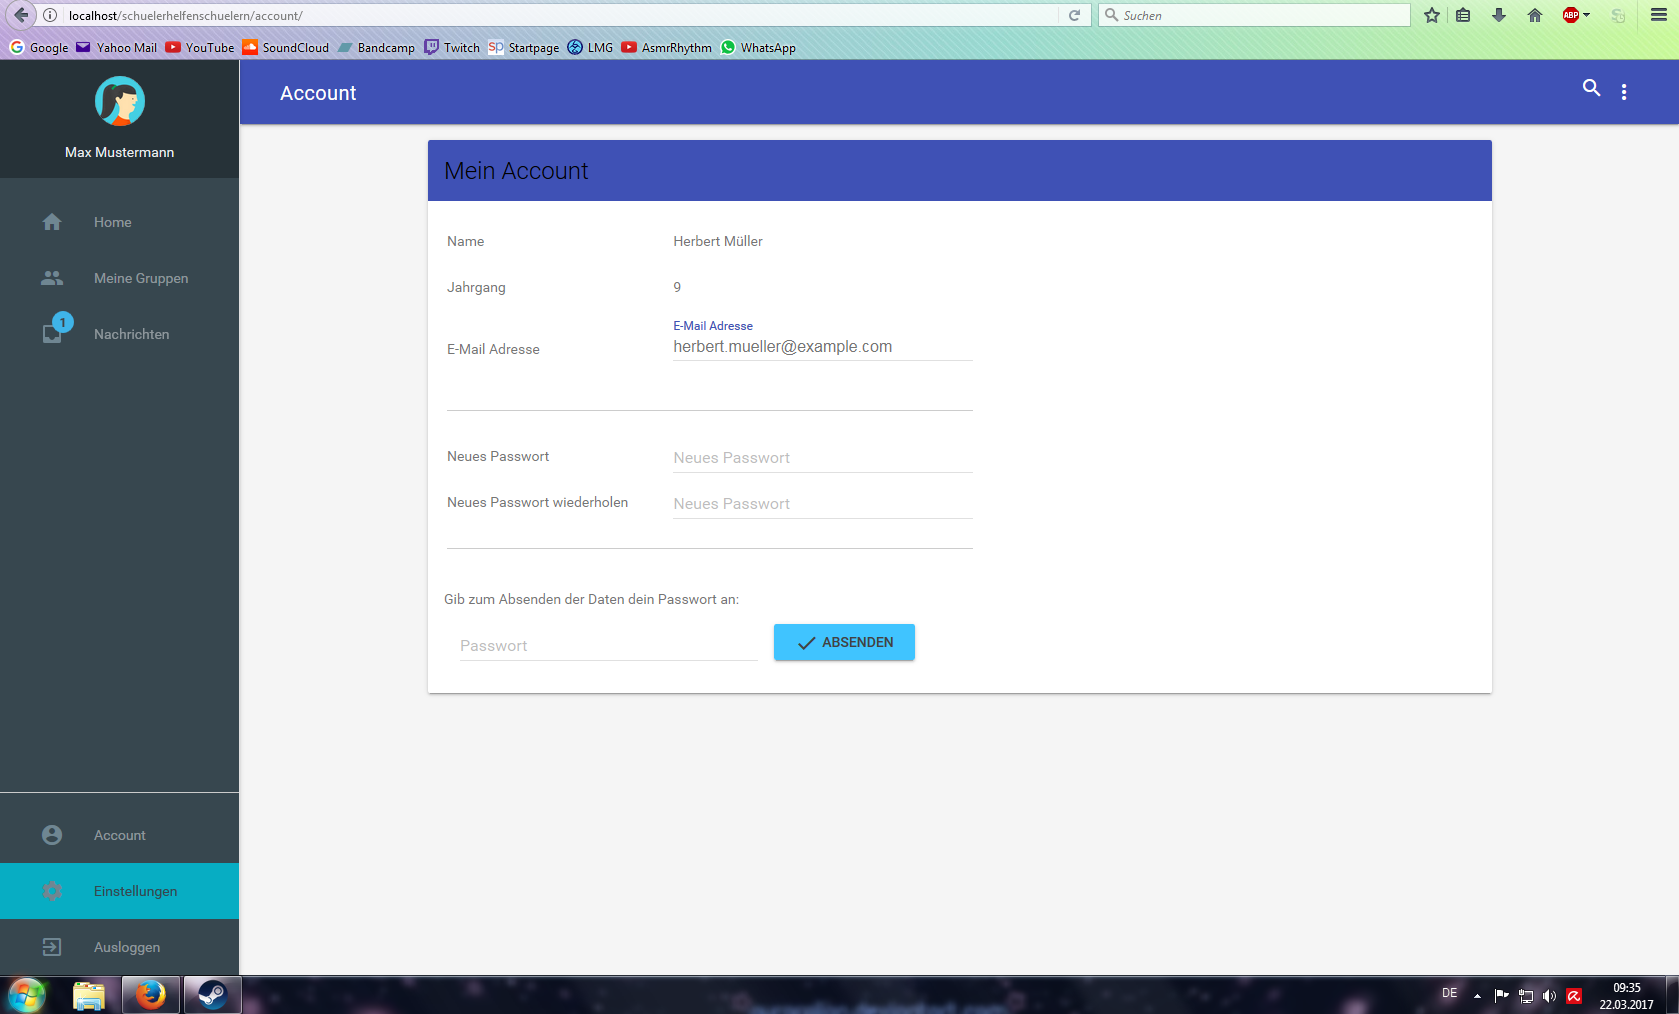Click the Home icon in sidebar
Screen dimensions: 1679x1014
pyautogui.click(x=52, y=222)
